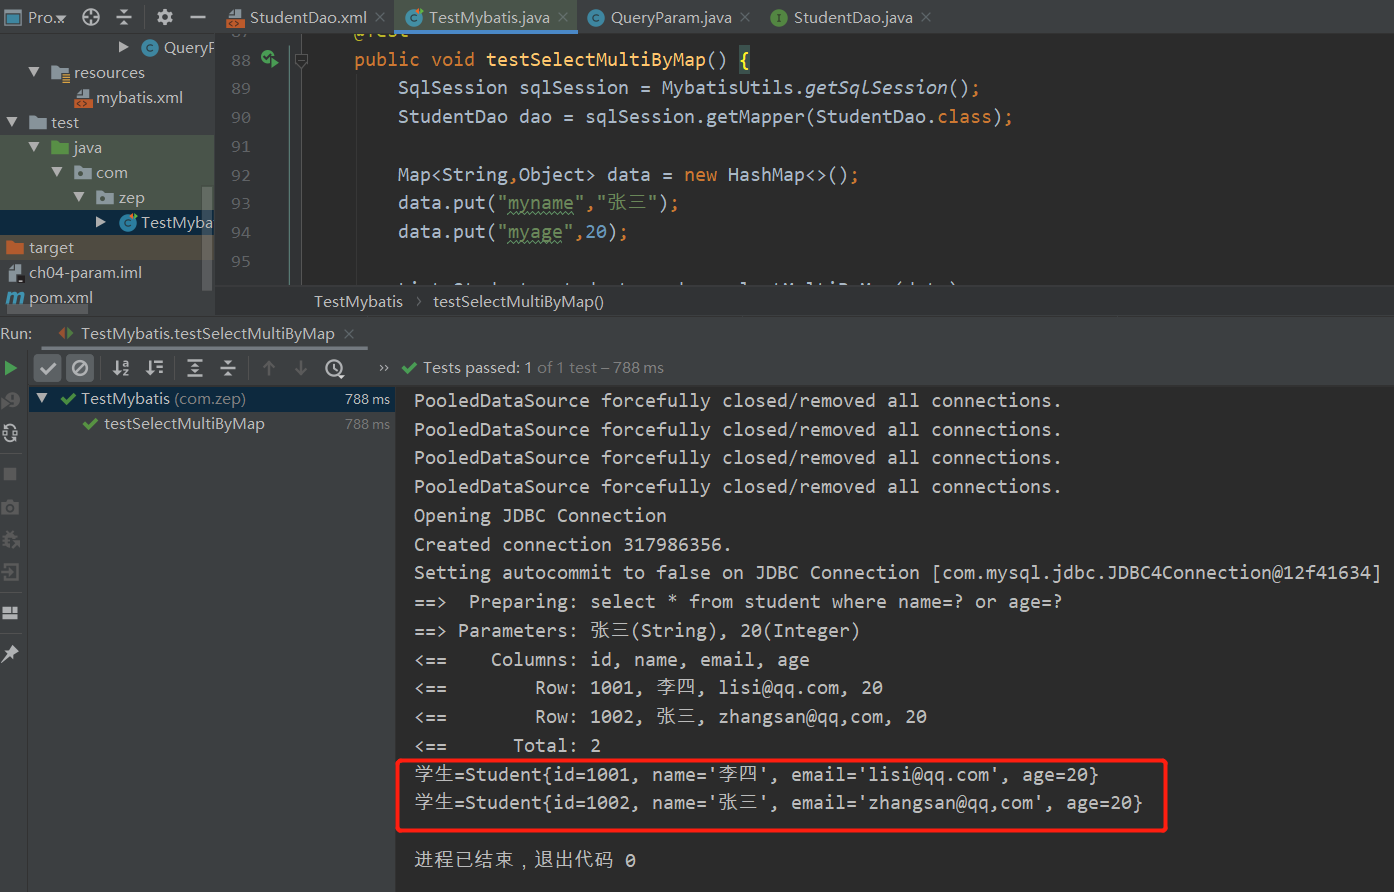Collapse the java folder arrow
The height and width of the screenshot is (892, 1394).
point(34,147)
